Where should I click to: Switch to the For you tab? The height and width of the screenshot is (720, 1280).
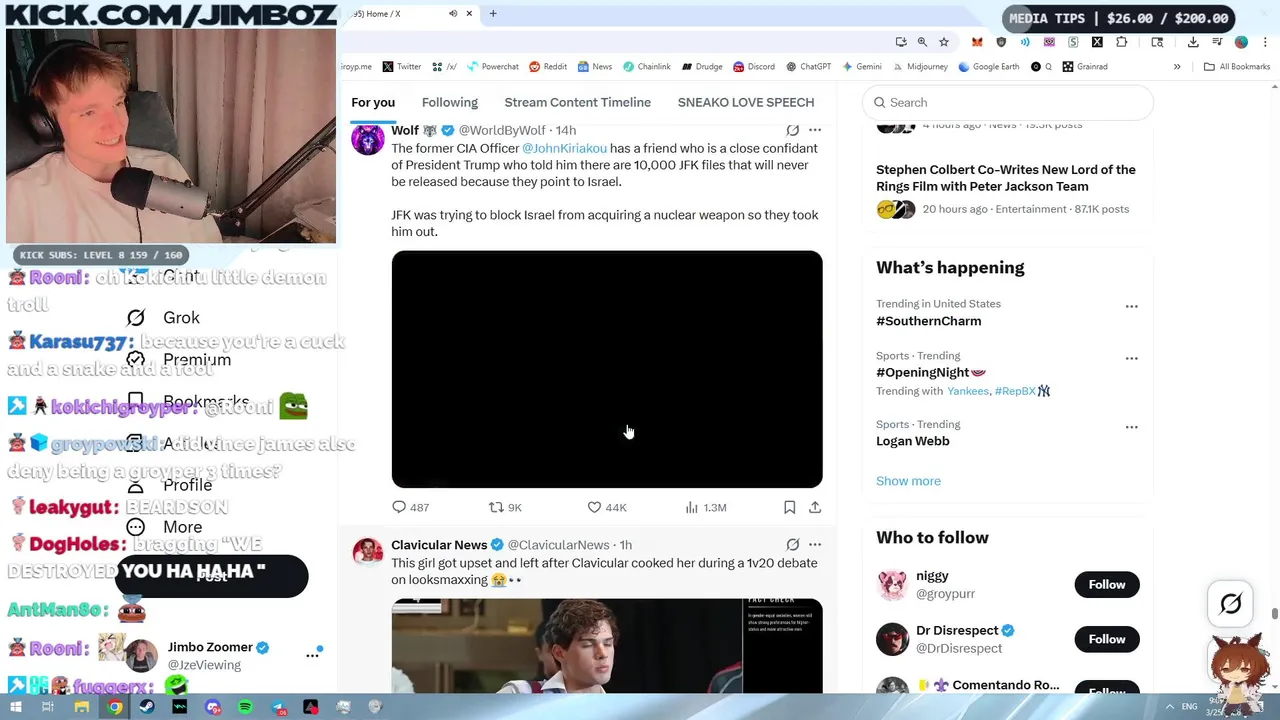373,102
